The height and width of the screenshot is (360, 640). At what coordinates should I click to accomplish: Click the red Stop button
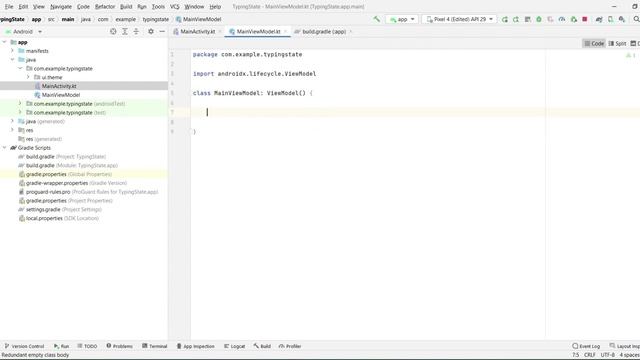pos(584,19)
